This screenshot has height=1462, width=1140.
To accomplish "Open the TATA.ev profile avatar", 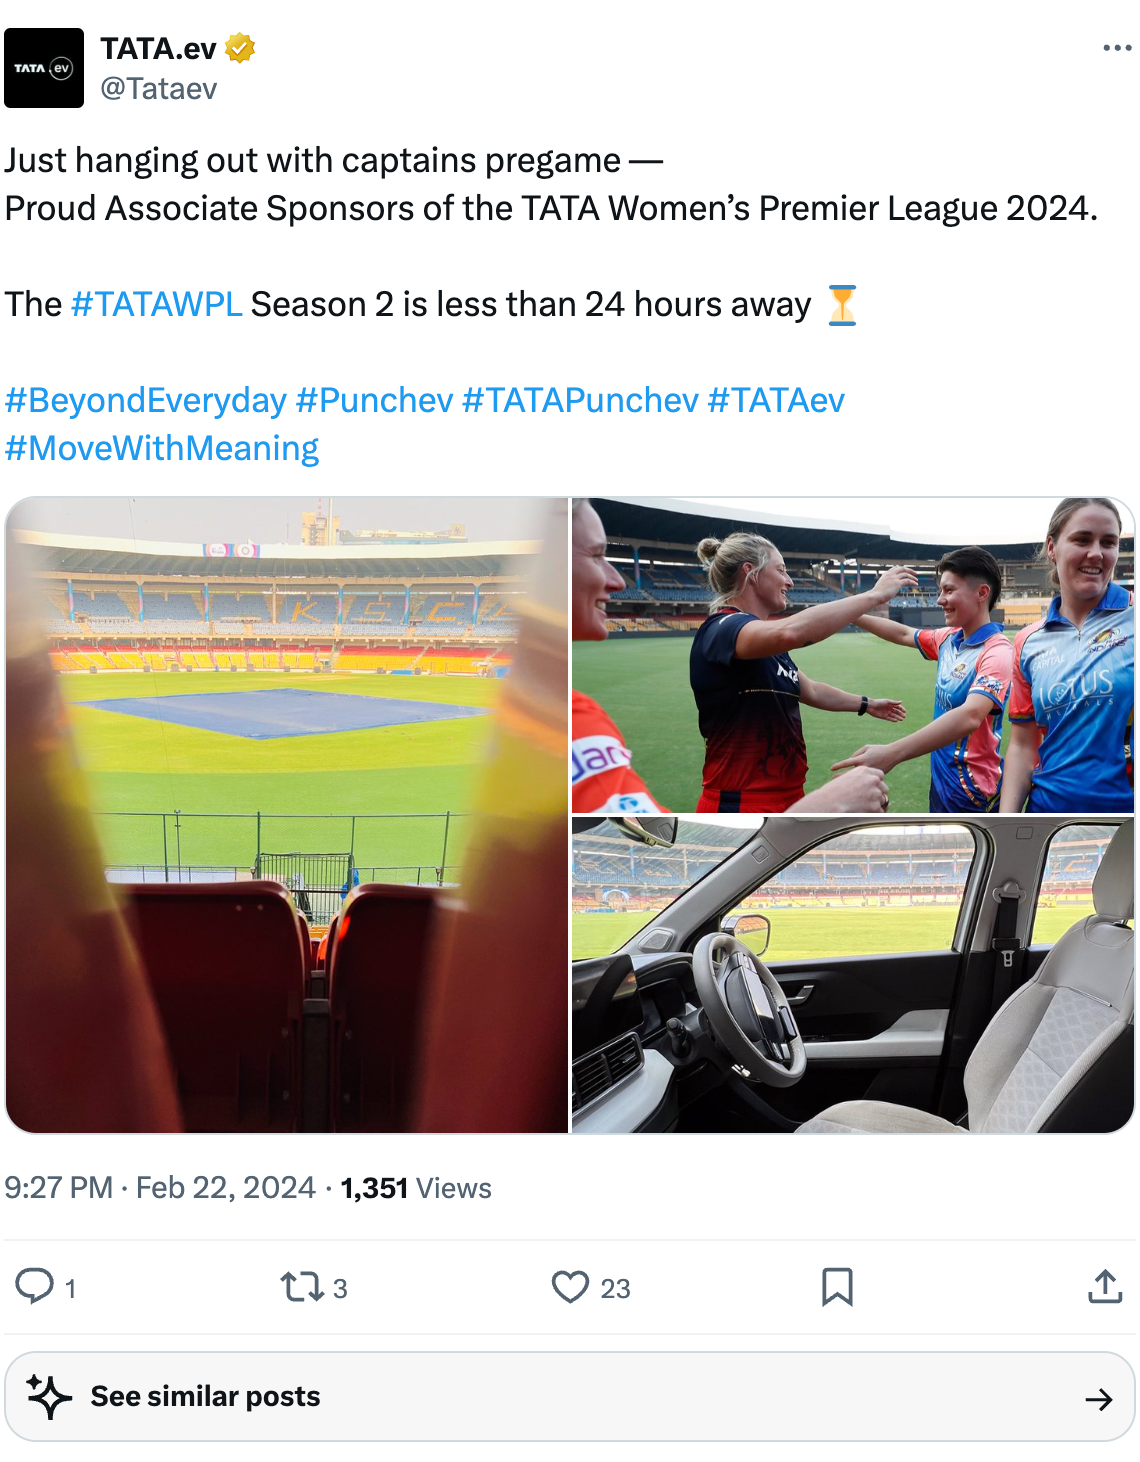I will 44,65.
